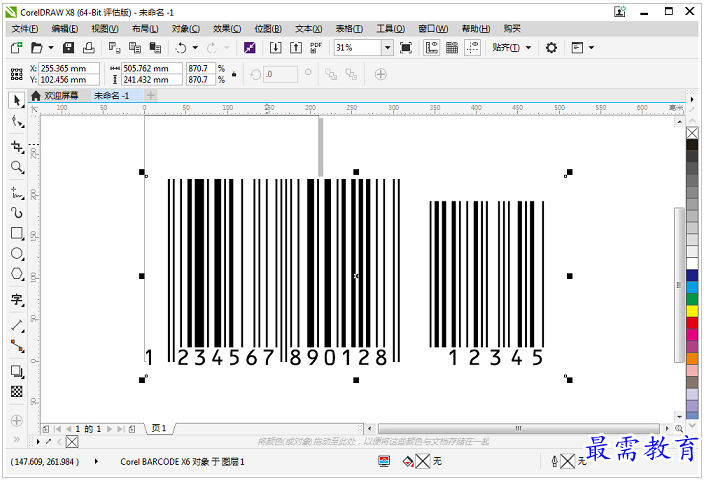Screen dimensions: 707x480
Task: Select the Text tool (字)
Action: coord(17,299)
